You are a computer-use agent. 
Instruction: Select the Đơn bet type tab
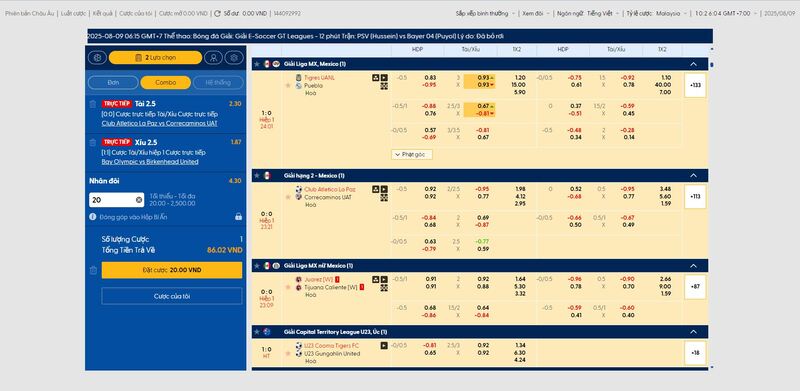click(x=113, y=83)
